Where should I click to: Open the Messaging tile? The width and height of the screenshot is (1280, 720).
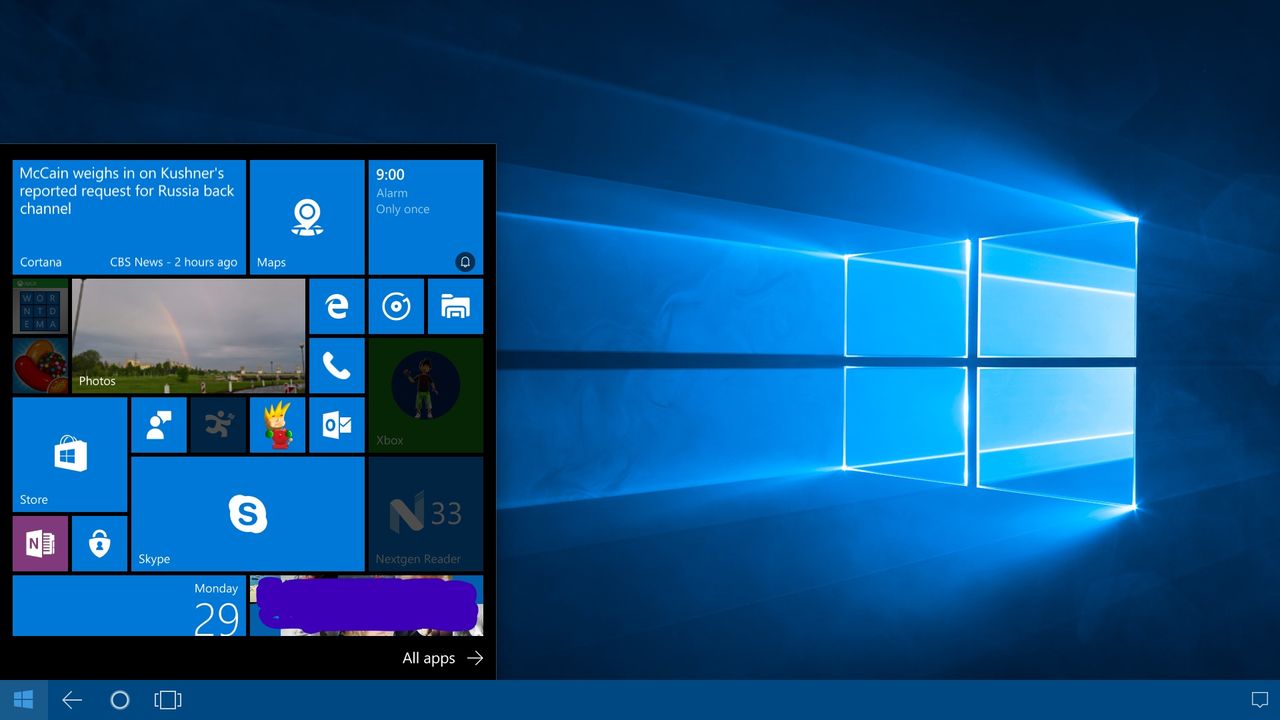click(159, 425)
